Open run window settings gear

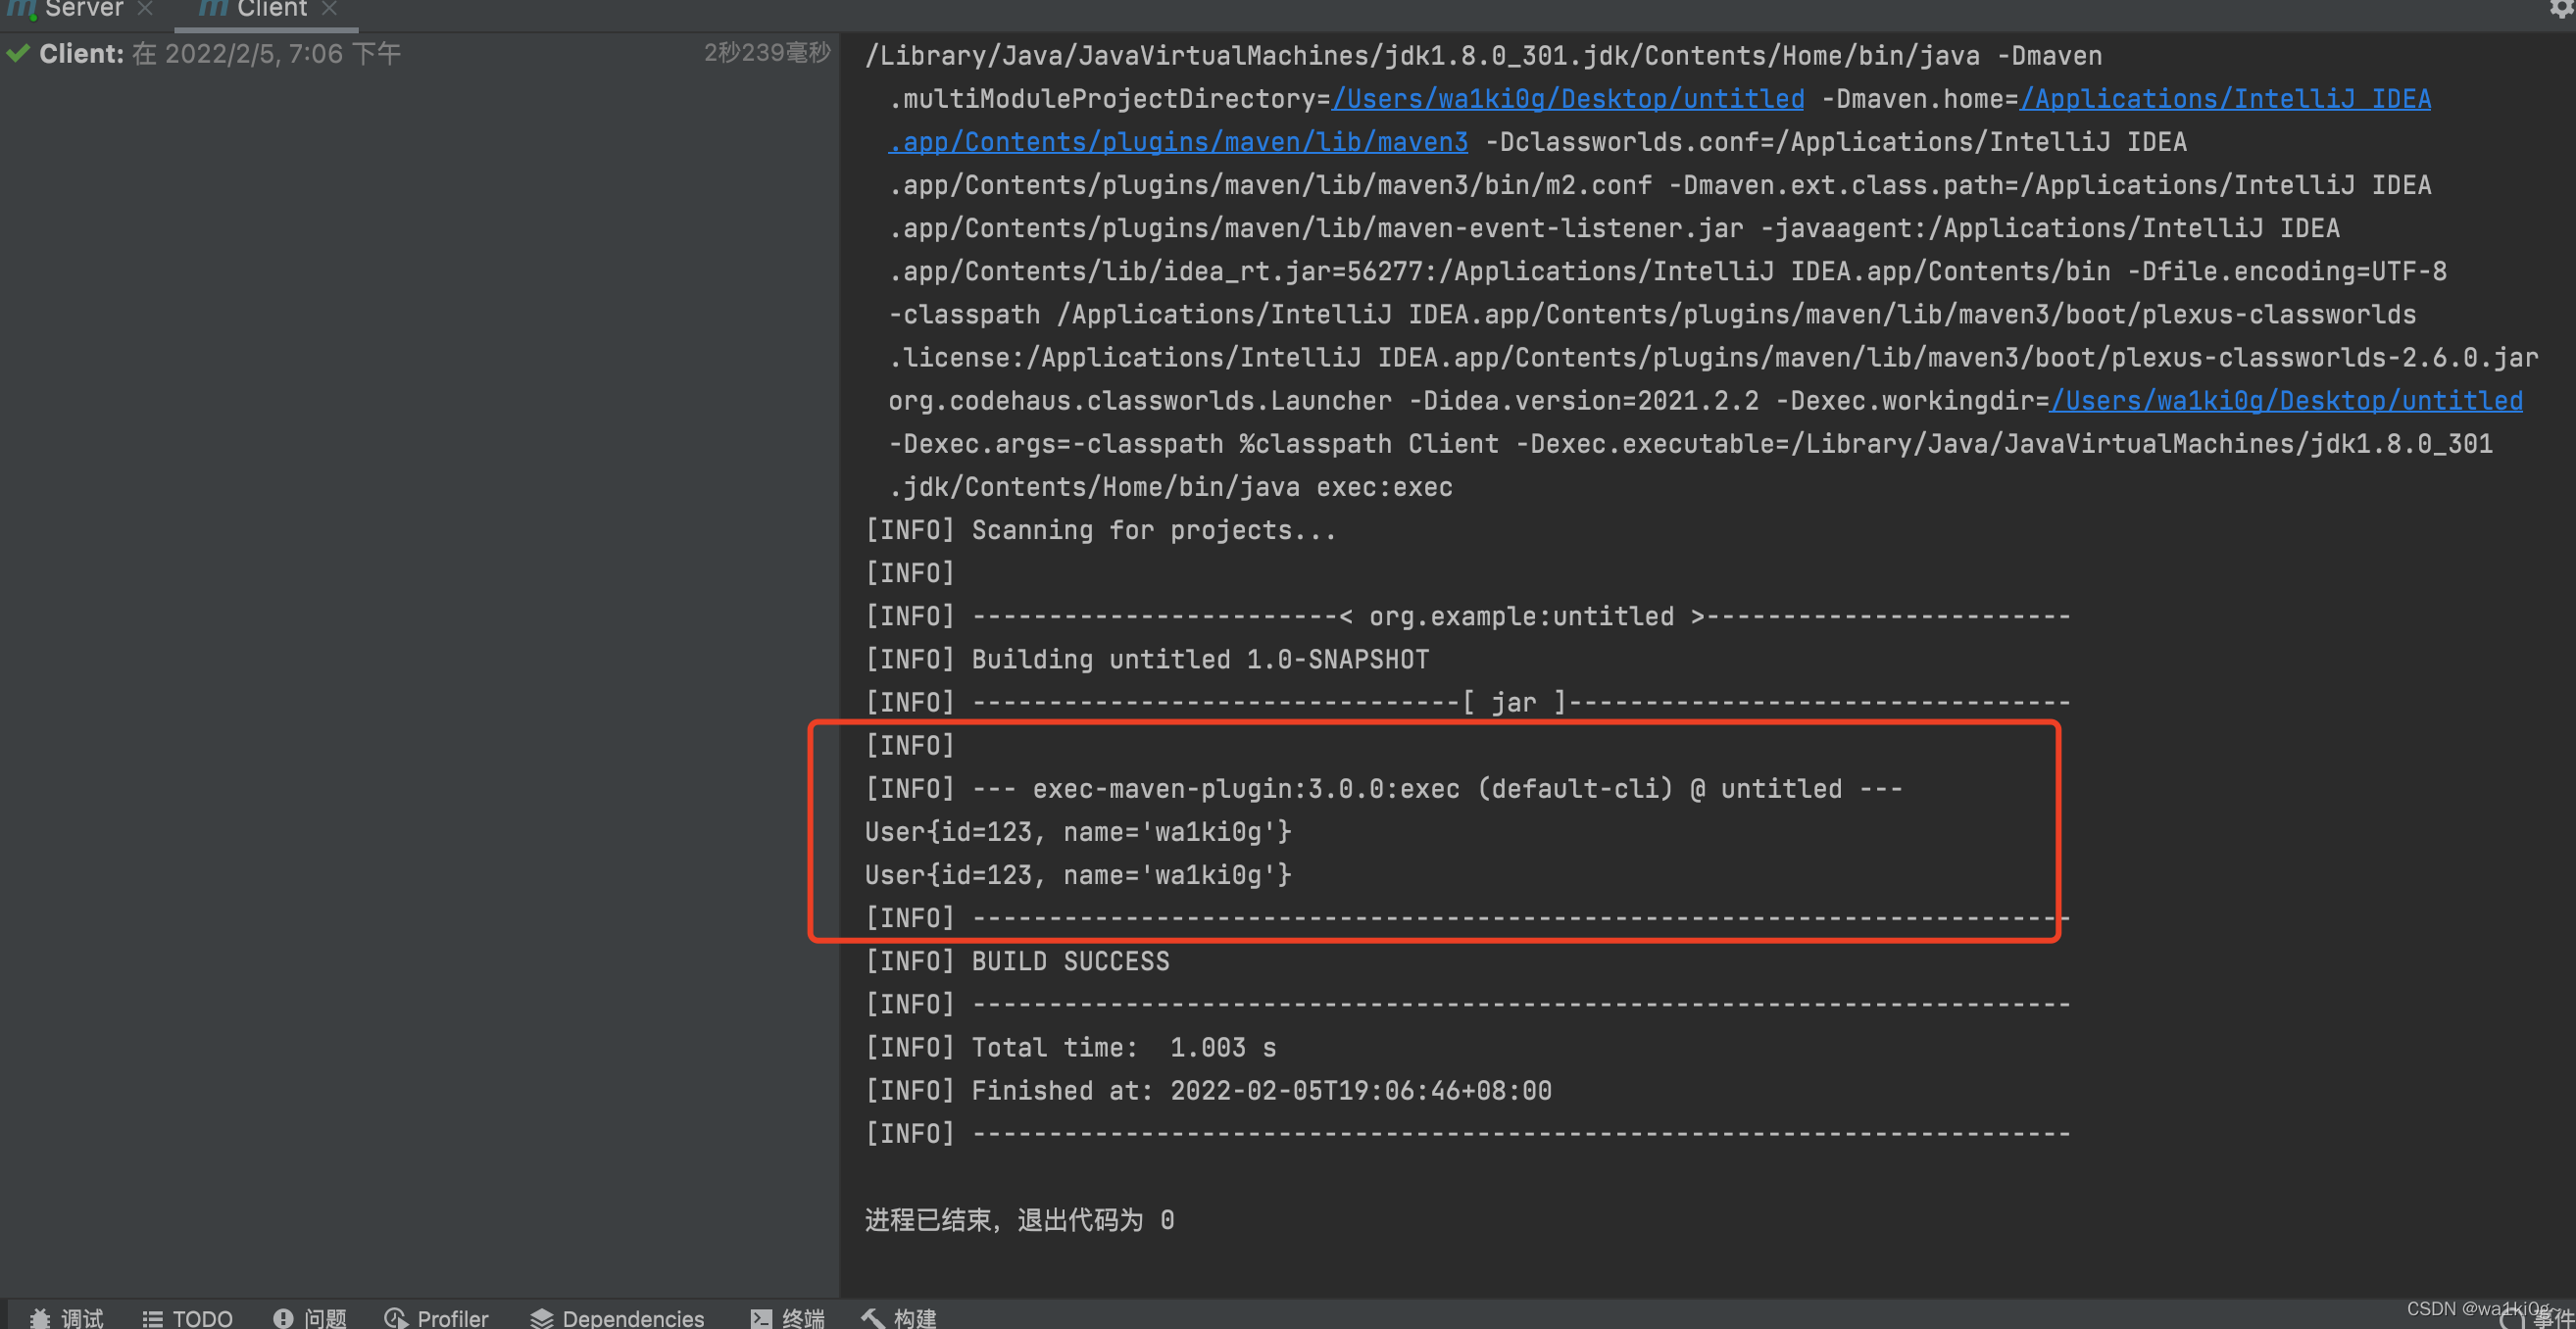tap(2561, 8)
